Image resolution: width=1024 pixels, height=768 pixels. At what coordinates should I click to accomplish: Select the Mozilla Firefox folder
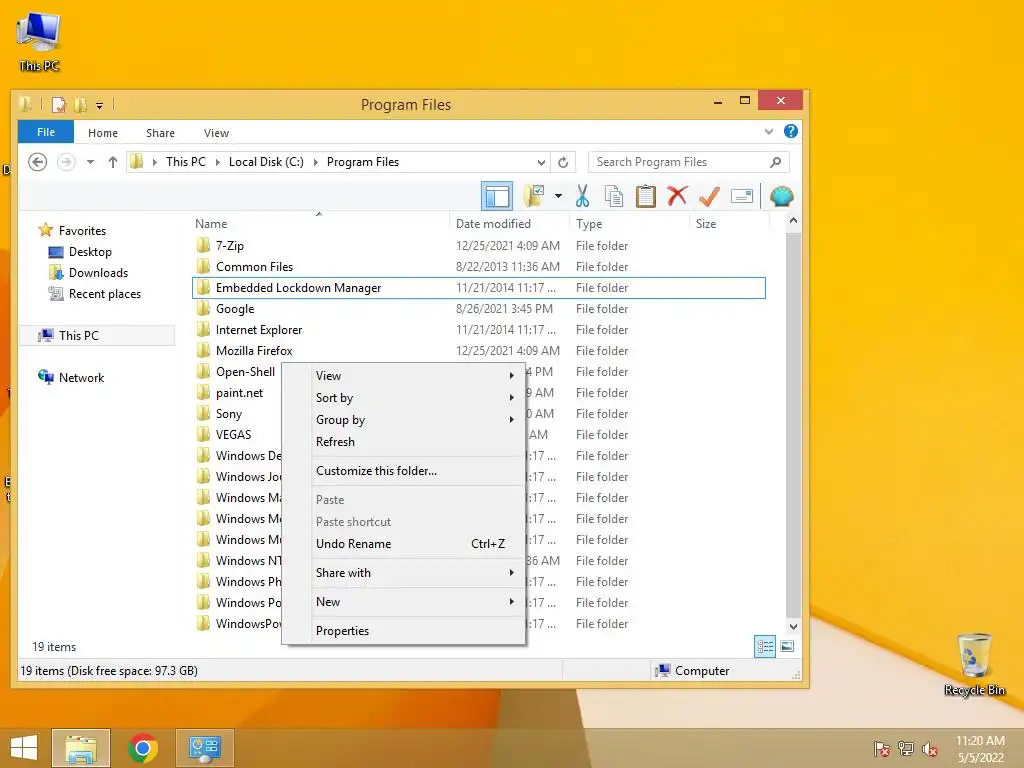(479, 351)
